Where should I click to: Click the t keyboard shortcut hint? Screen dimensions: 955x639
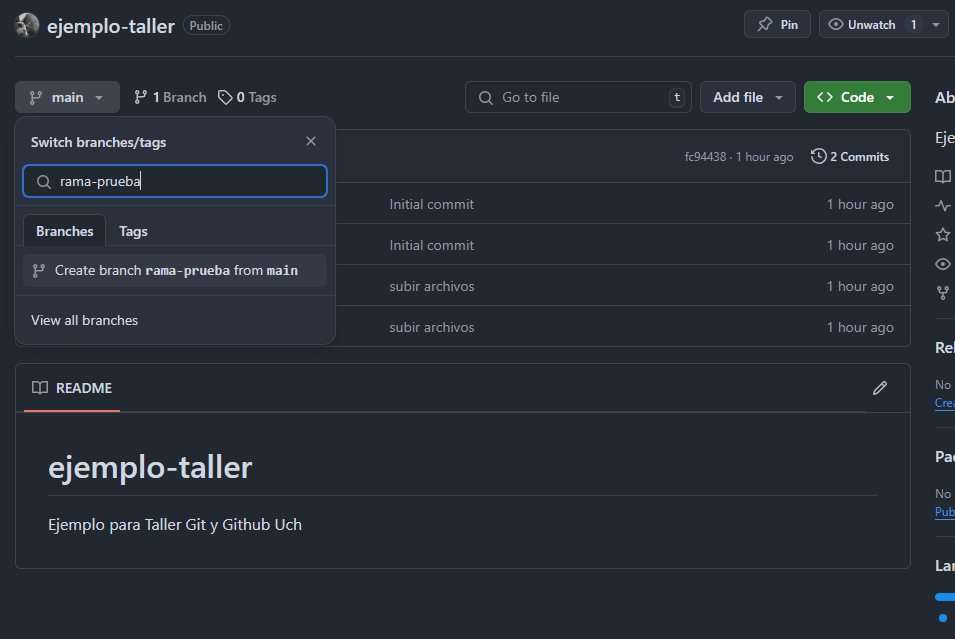click(x=677, y=97)
